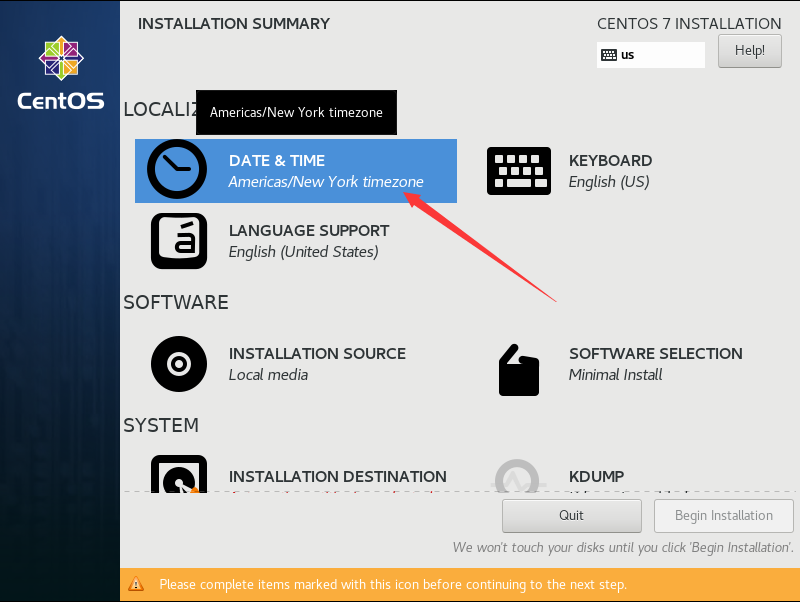Select the INSTALLATION DESTINATION heading

(x=338, y=476)
